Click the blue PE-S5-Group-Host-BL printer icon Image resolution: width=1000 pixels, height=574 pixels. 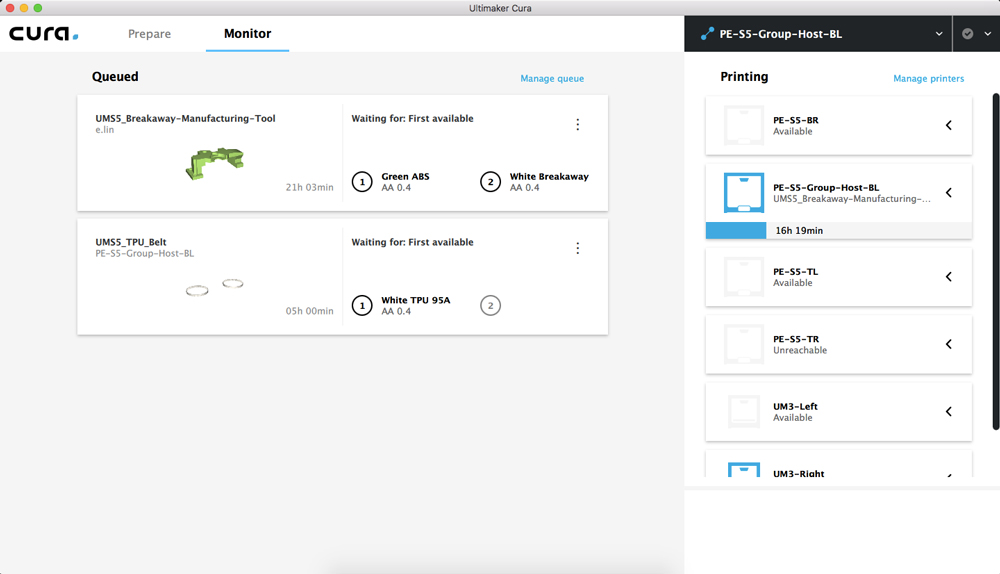coord(743,193)
